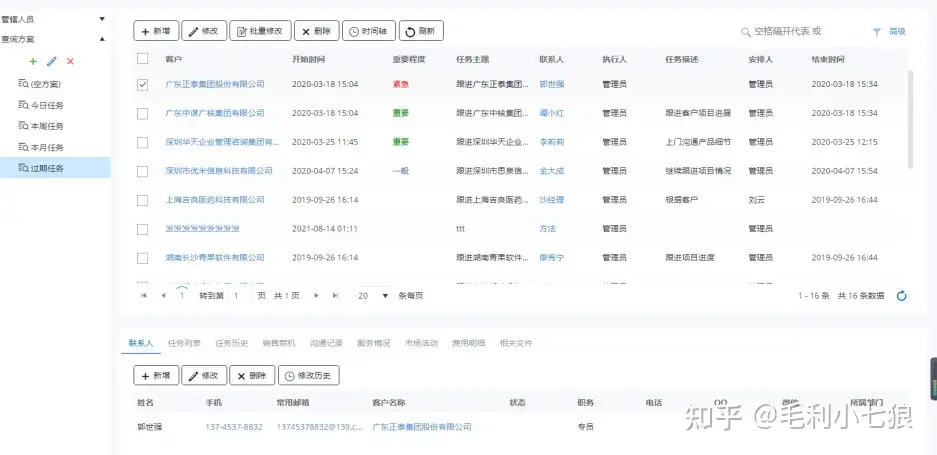The image size is (937, 455).
Task: Click the search magnifier icon
Action: 745,32
